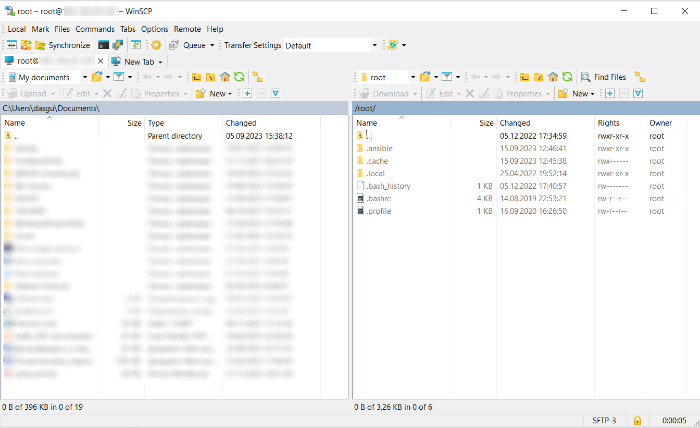Click the Synchronize button in toolbar
The height and width of the screenshot is (428, 700).
(x=62, y=45)
